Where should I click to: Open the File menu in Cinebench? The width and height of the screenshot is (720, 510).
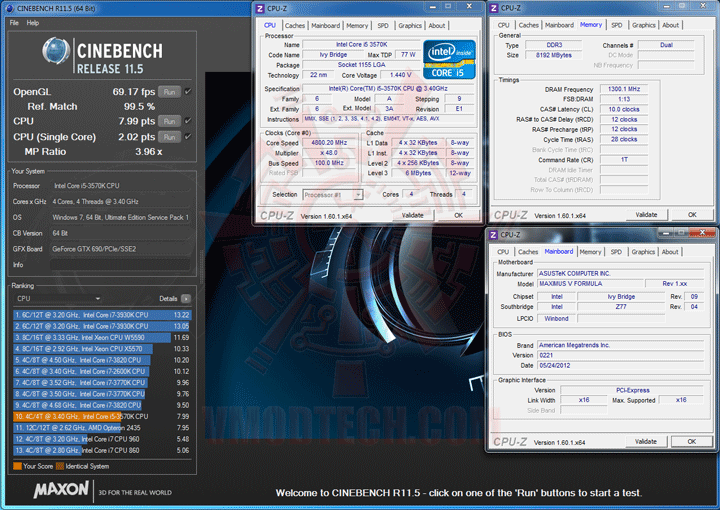14,23
